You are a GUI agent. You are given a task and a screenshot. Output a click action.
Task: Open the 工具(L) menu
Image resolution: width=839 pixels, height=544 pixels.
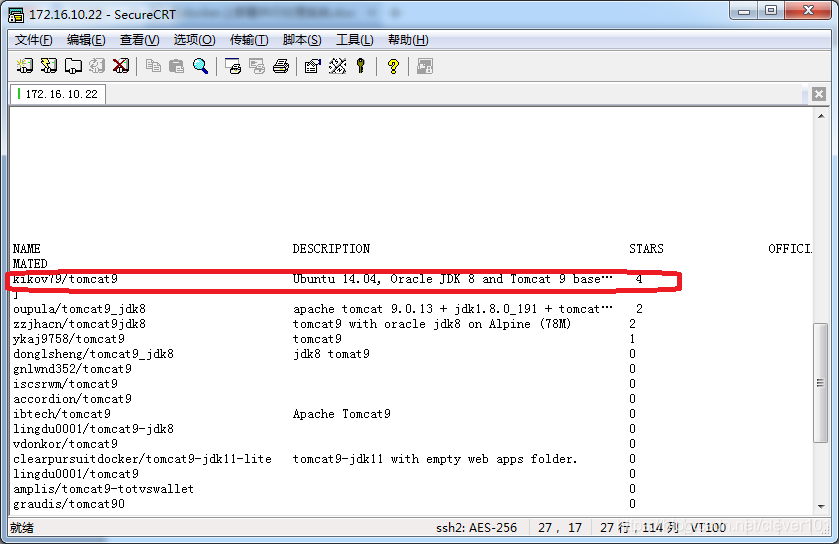tap(354, 40)
